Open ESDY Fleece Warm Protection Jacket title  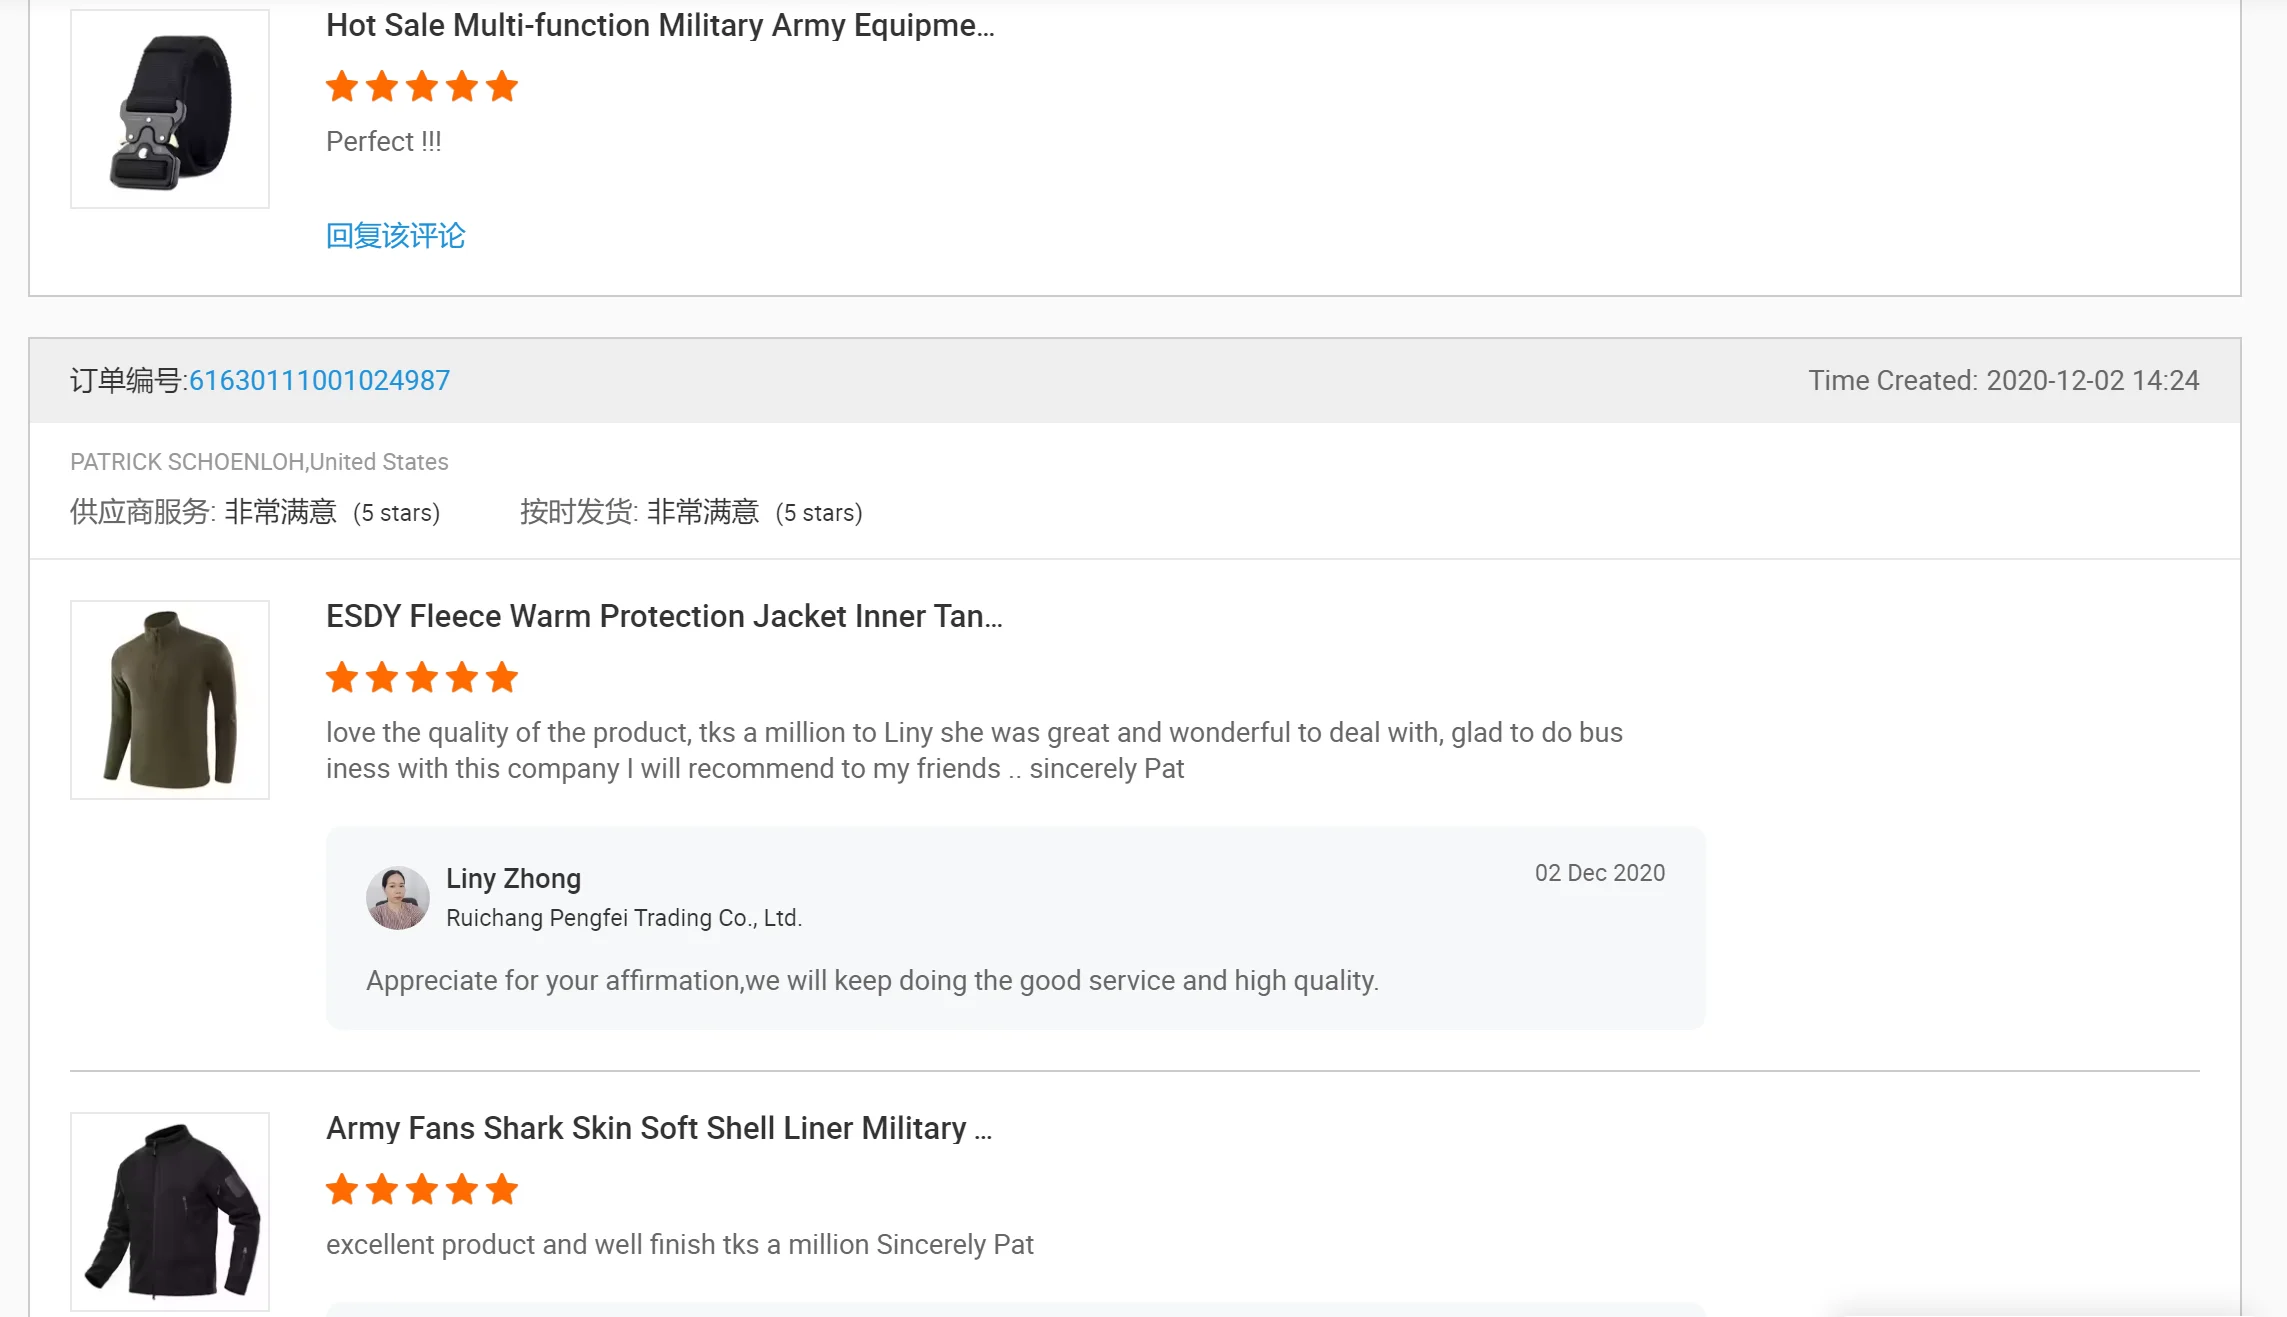(x=663, y=616)
